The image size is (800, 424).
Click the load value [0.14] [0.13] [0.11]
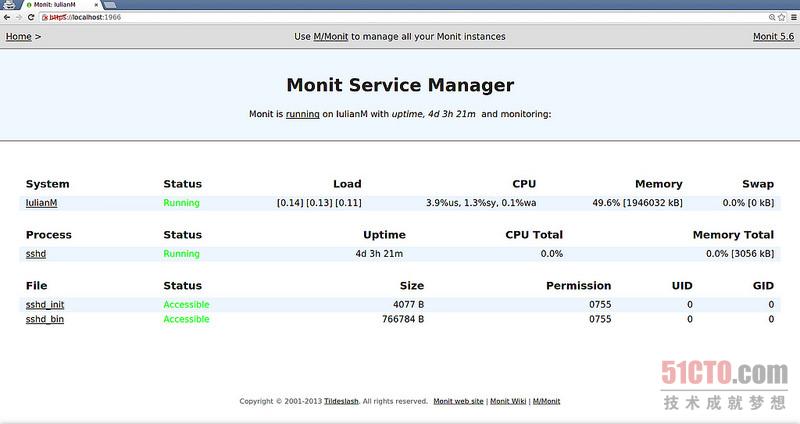pos(319,203)
